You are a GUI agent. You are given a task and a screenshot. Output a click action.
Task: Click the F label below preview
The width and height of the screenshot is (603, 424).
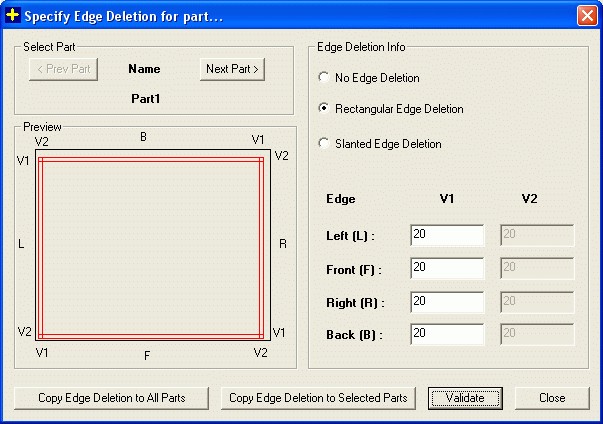coord(147,356)
